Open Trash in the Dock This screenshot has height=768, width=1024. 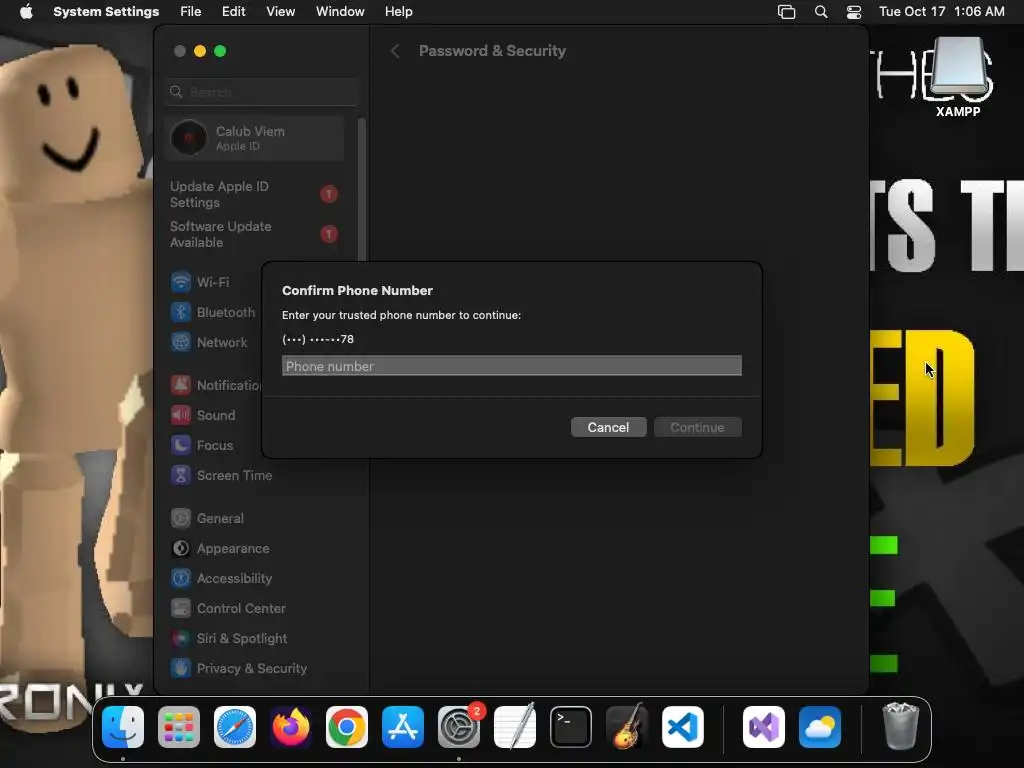pos(901,726)
